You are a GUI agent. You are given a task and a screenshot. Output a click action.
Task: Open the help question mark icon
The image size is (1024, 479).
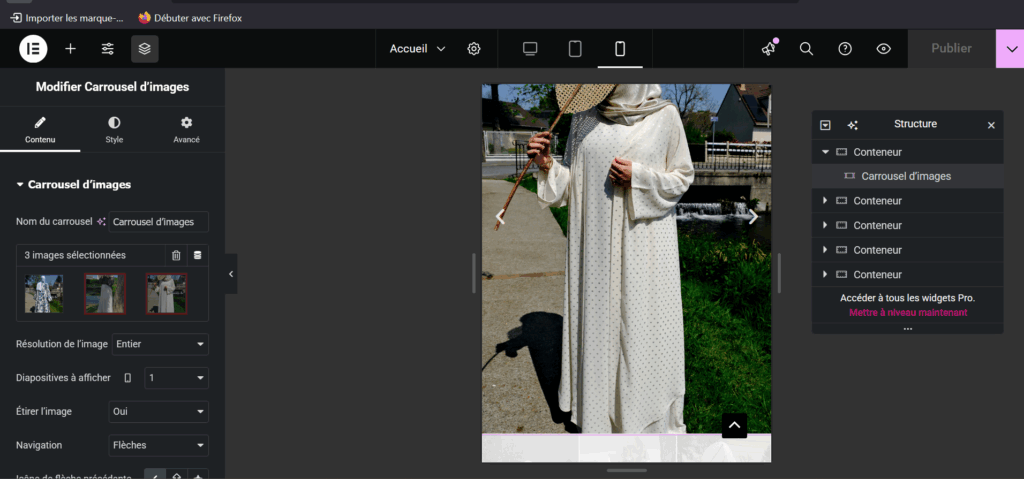(x=845, y=48)
